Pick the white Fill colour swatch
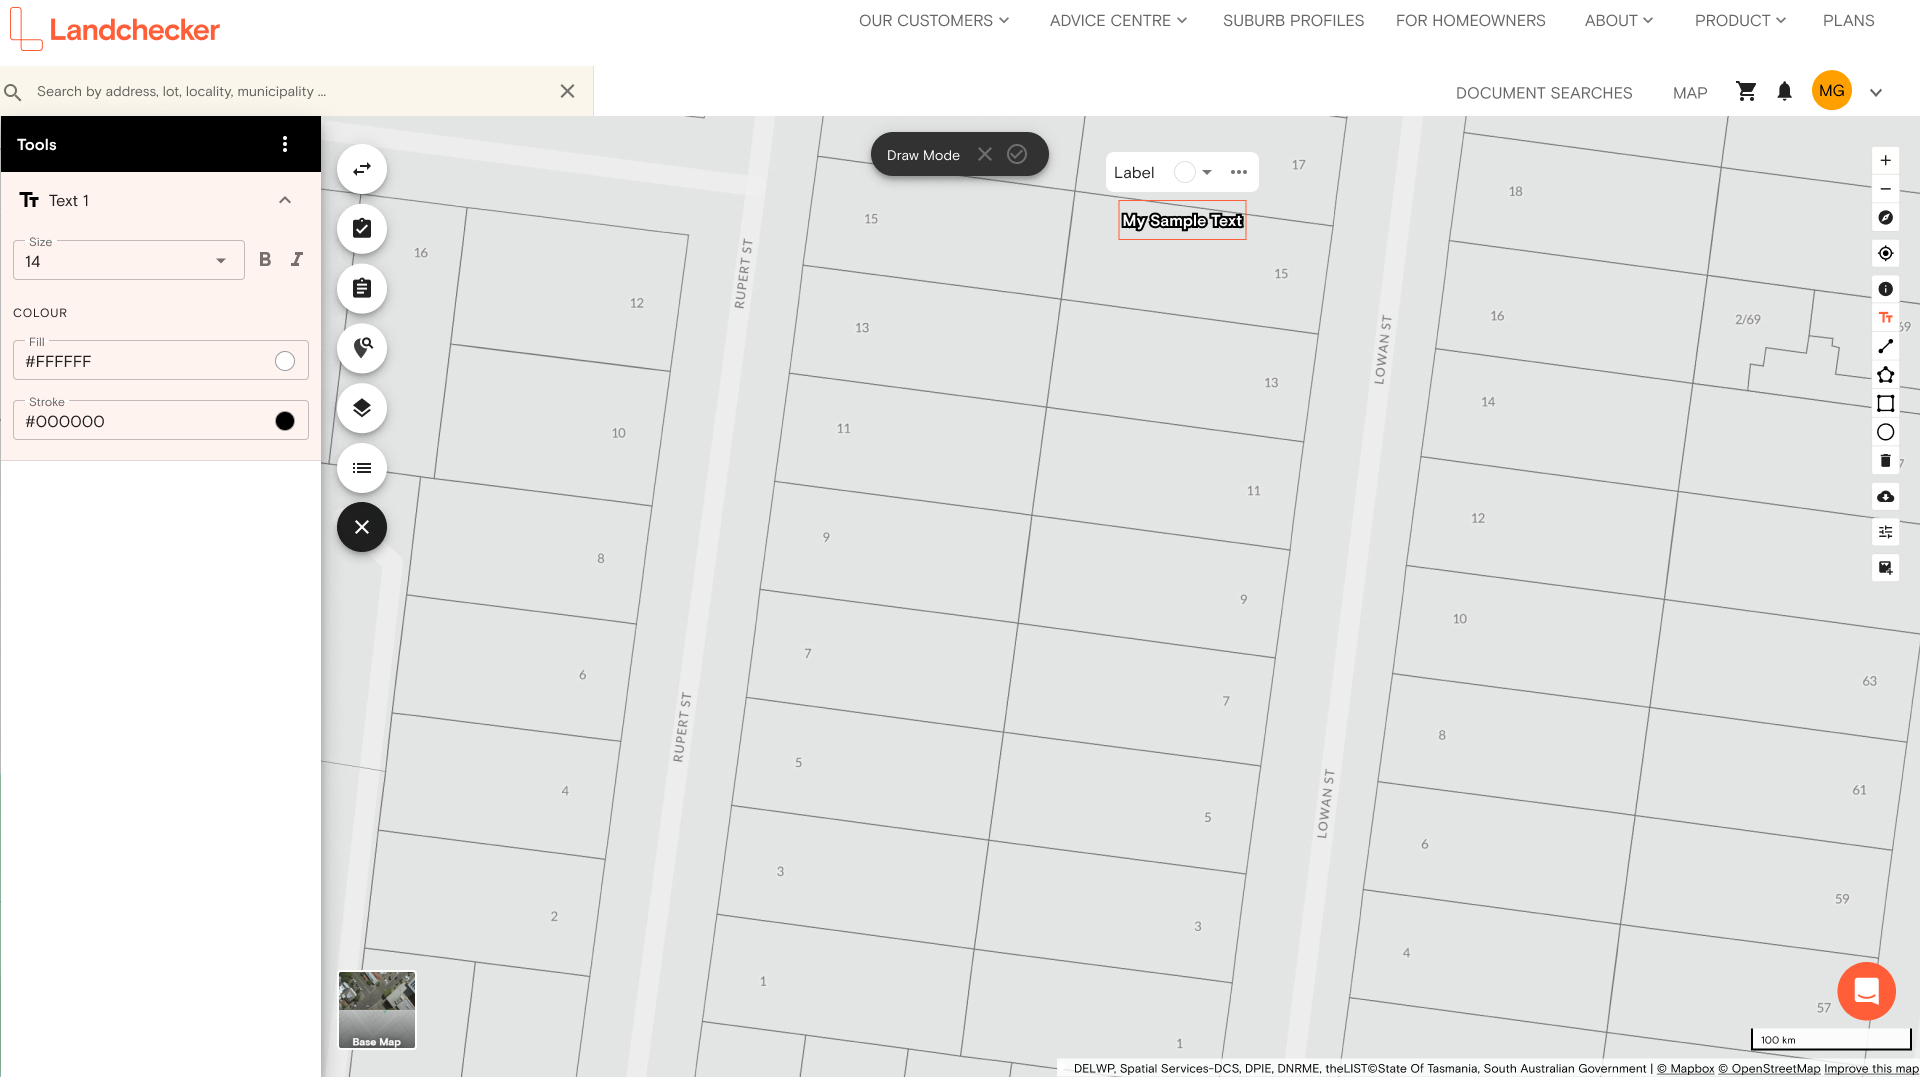Image resolution: width=1920 pixels, height=1077 pixels. tap(285, 361)
